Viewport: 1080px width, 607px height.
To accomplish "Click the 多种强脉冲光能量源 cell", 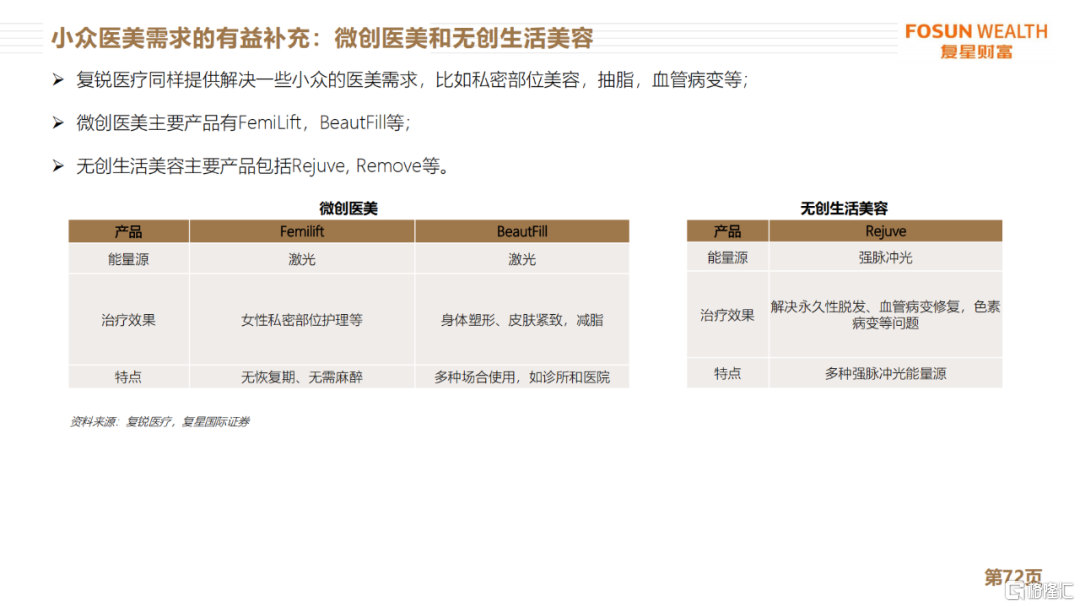I will tap(886, 373).
